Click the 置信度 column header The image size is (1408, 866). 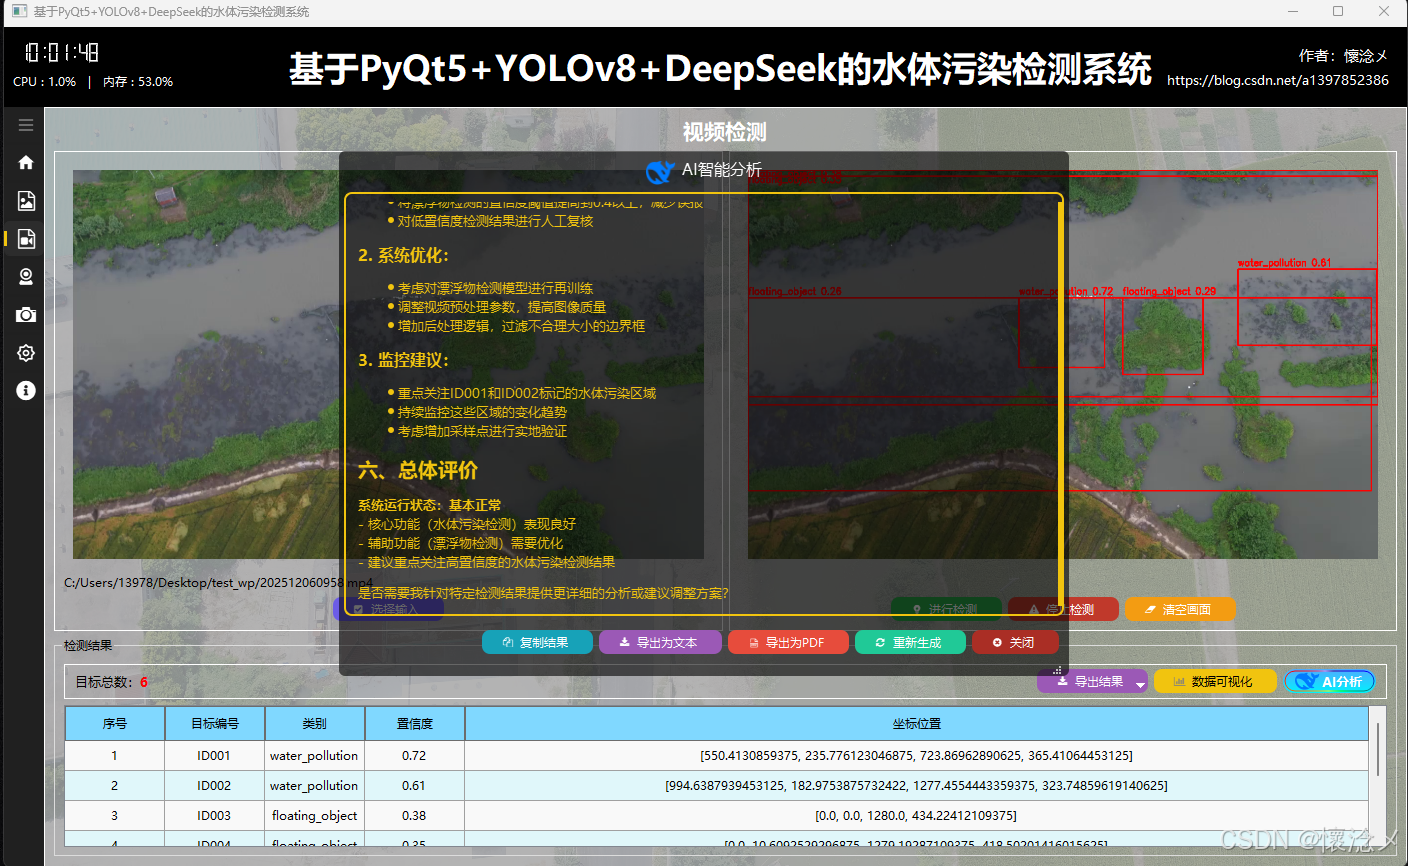[x=414, y=723]
